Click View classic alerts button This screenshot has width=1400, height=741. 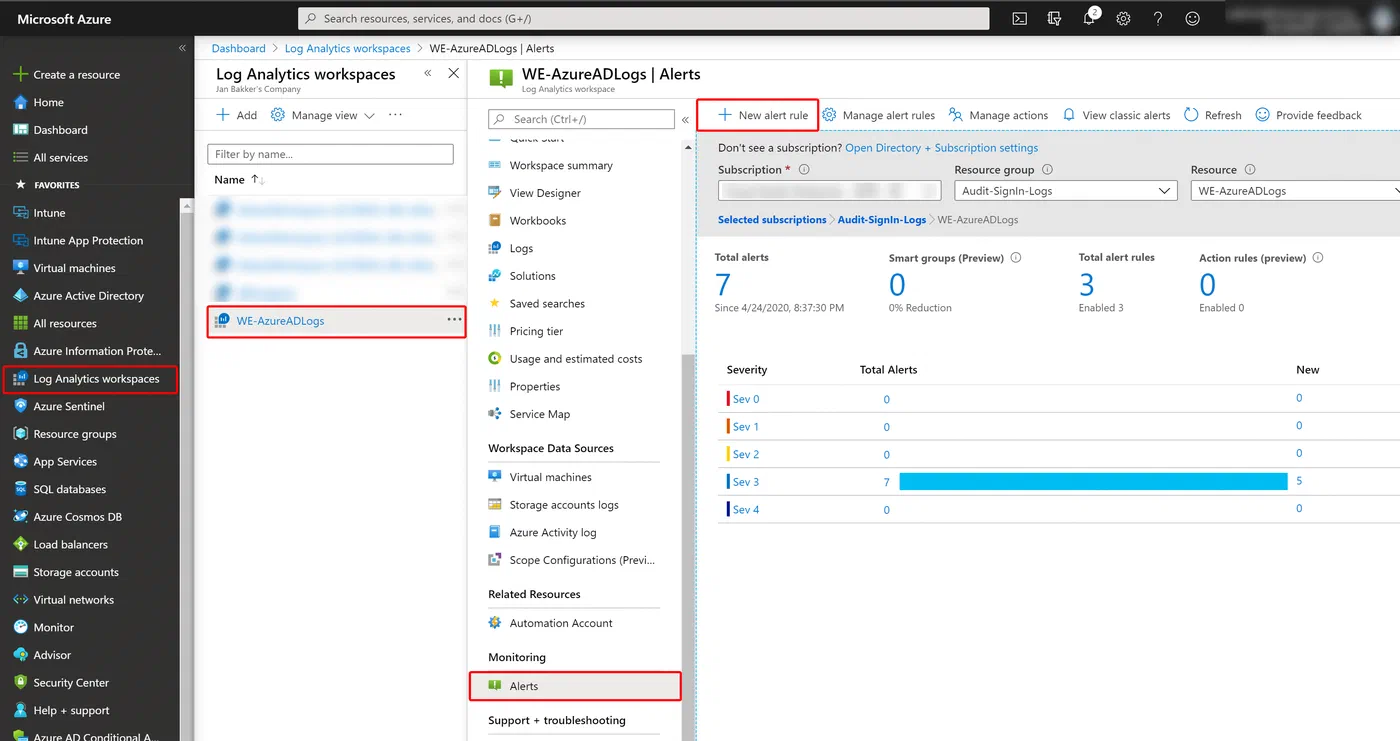click(1116, 115)
